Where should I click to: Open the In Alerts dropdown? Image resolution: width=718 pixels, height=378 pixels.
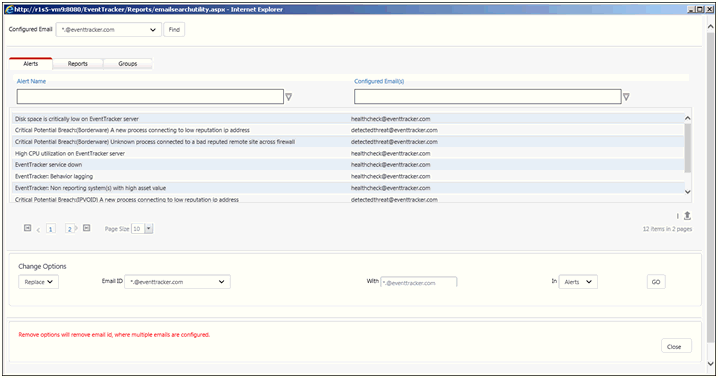(578, 282)
